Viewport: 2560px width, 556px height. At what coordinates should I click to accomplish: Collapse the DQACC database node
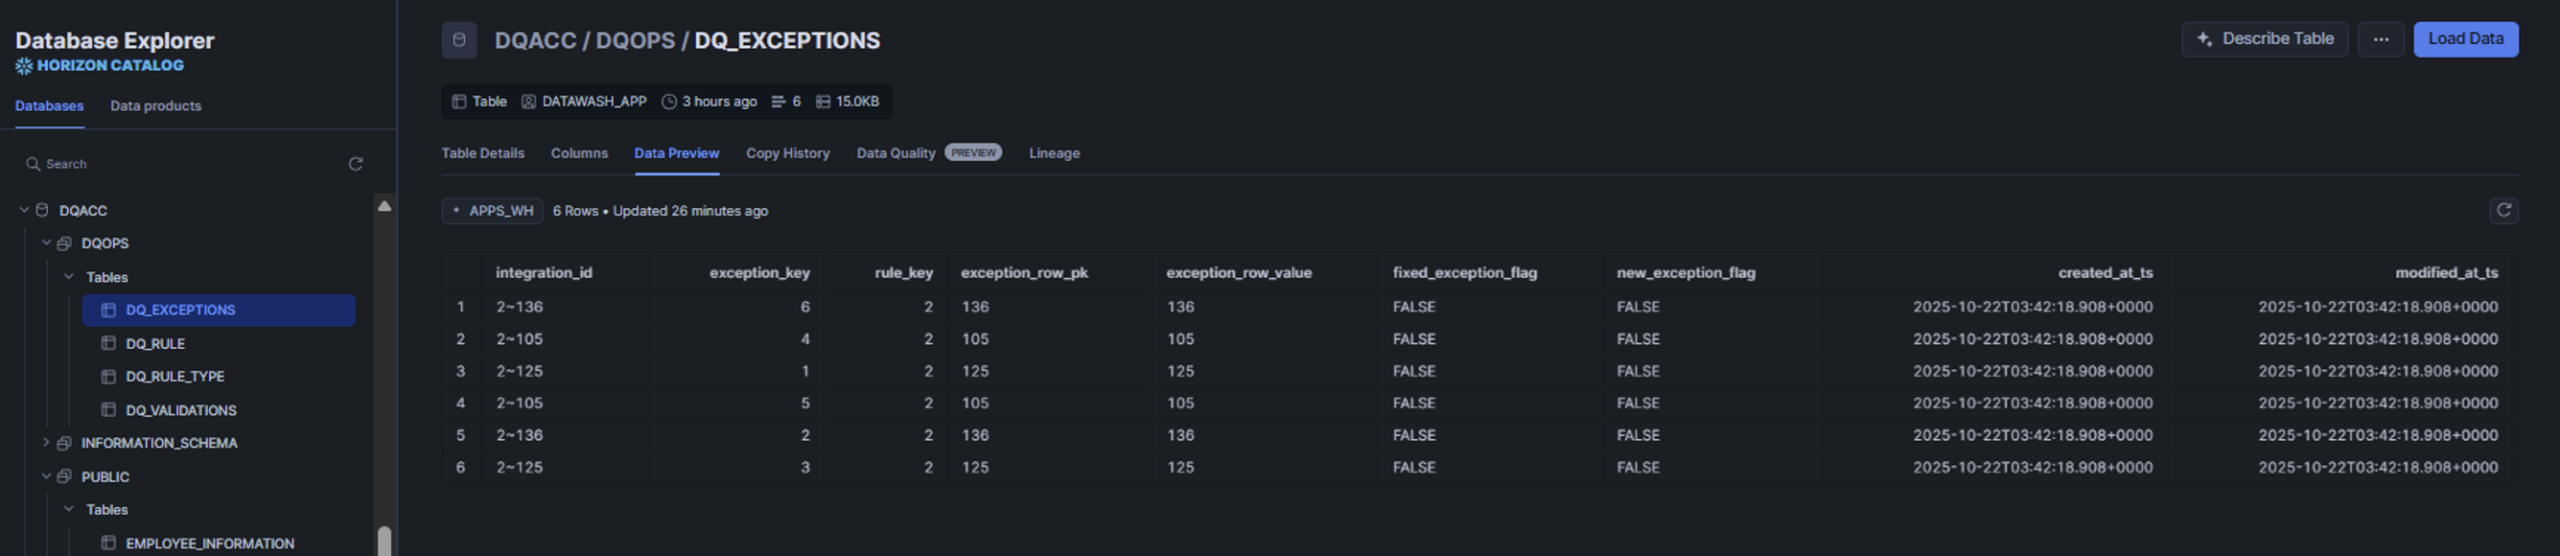(24, 210)
